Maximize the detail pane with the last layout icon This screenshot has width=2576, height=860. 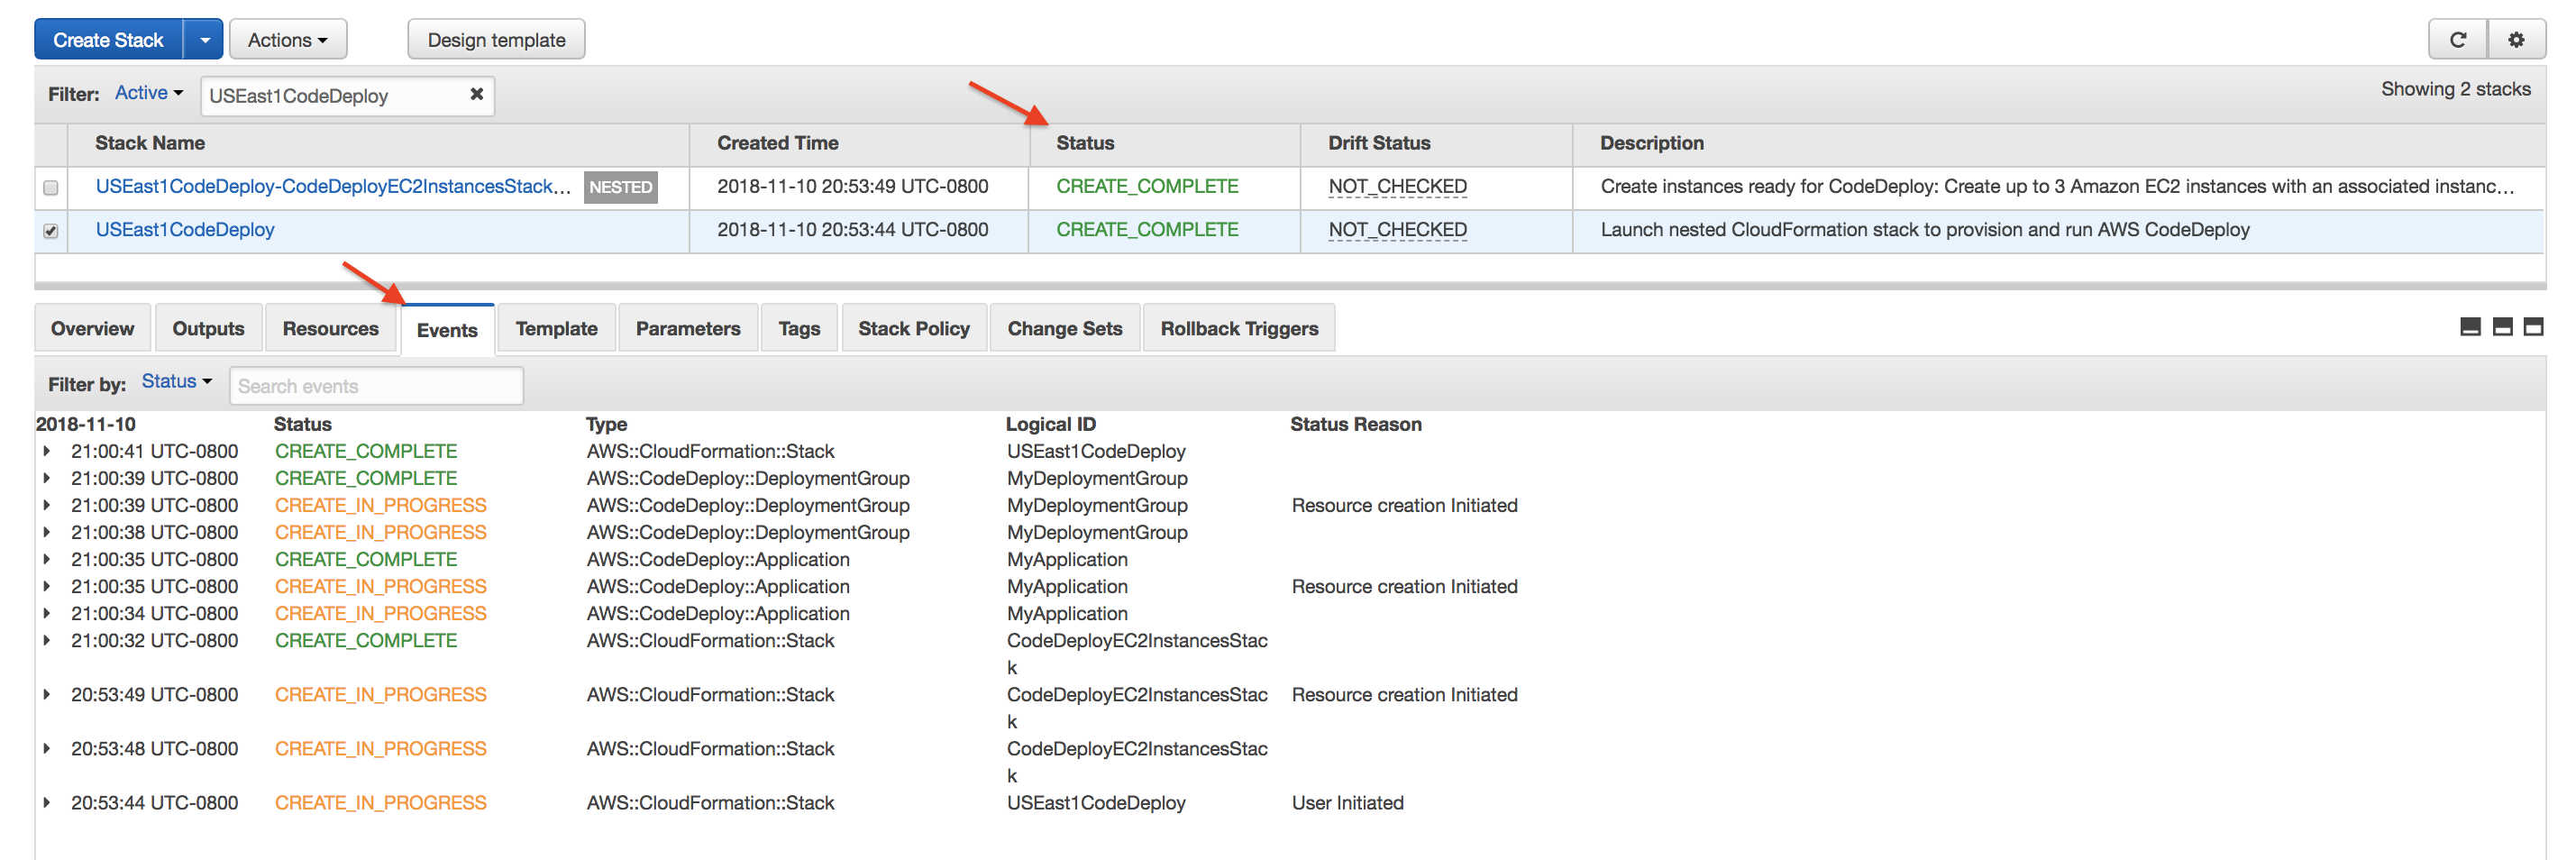coord(2533,327)
